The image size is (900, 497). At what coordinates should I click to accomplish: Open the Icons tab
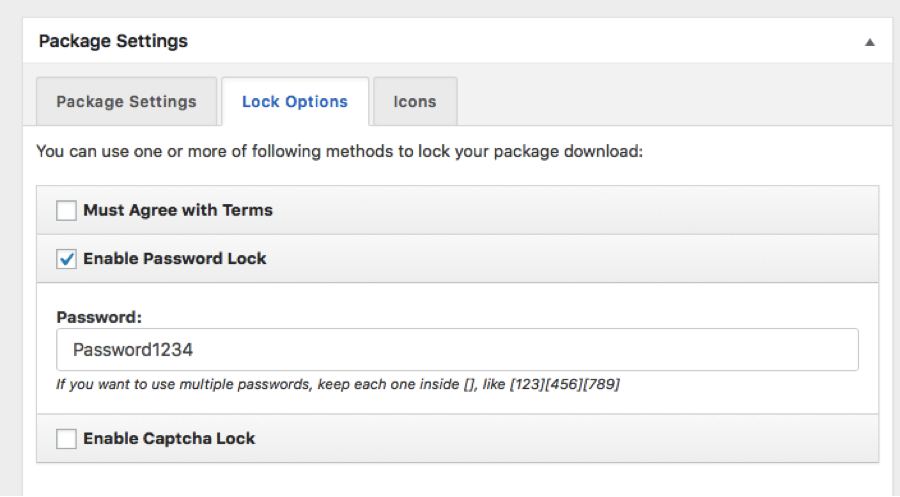[x=414, y=101]
